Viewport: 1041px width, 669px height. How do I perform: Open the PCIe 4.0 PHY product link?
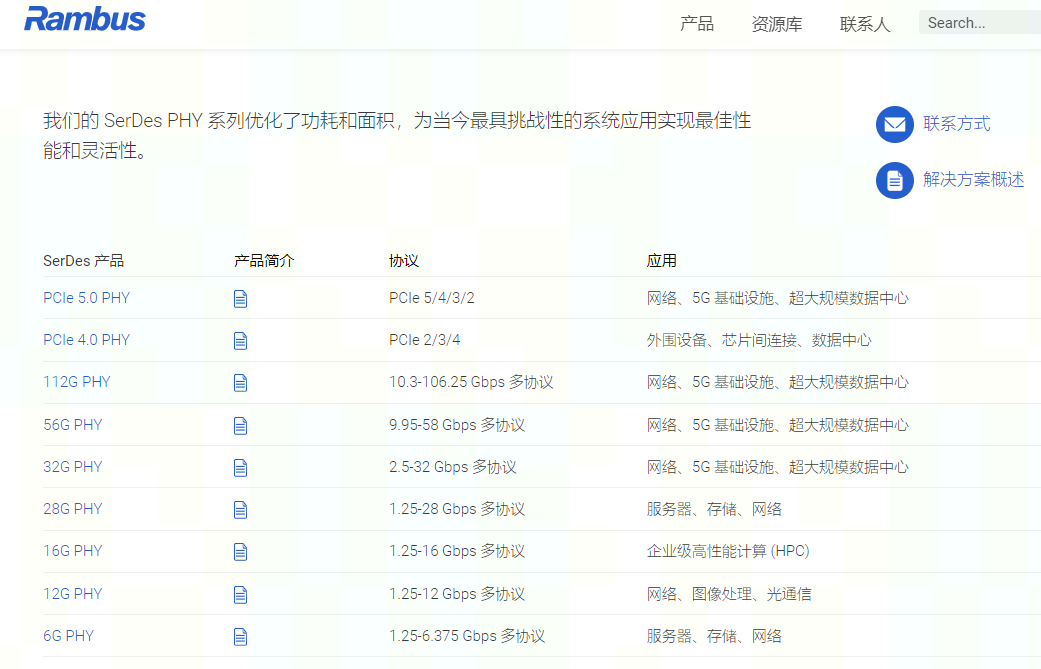tap(86, 340)
